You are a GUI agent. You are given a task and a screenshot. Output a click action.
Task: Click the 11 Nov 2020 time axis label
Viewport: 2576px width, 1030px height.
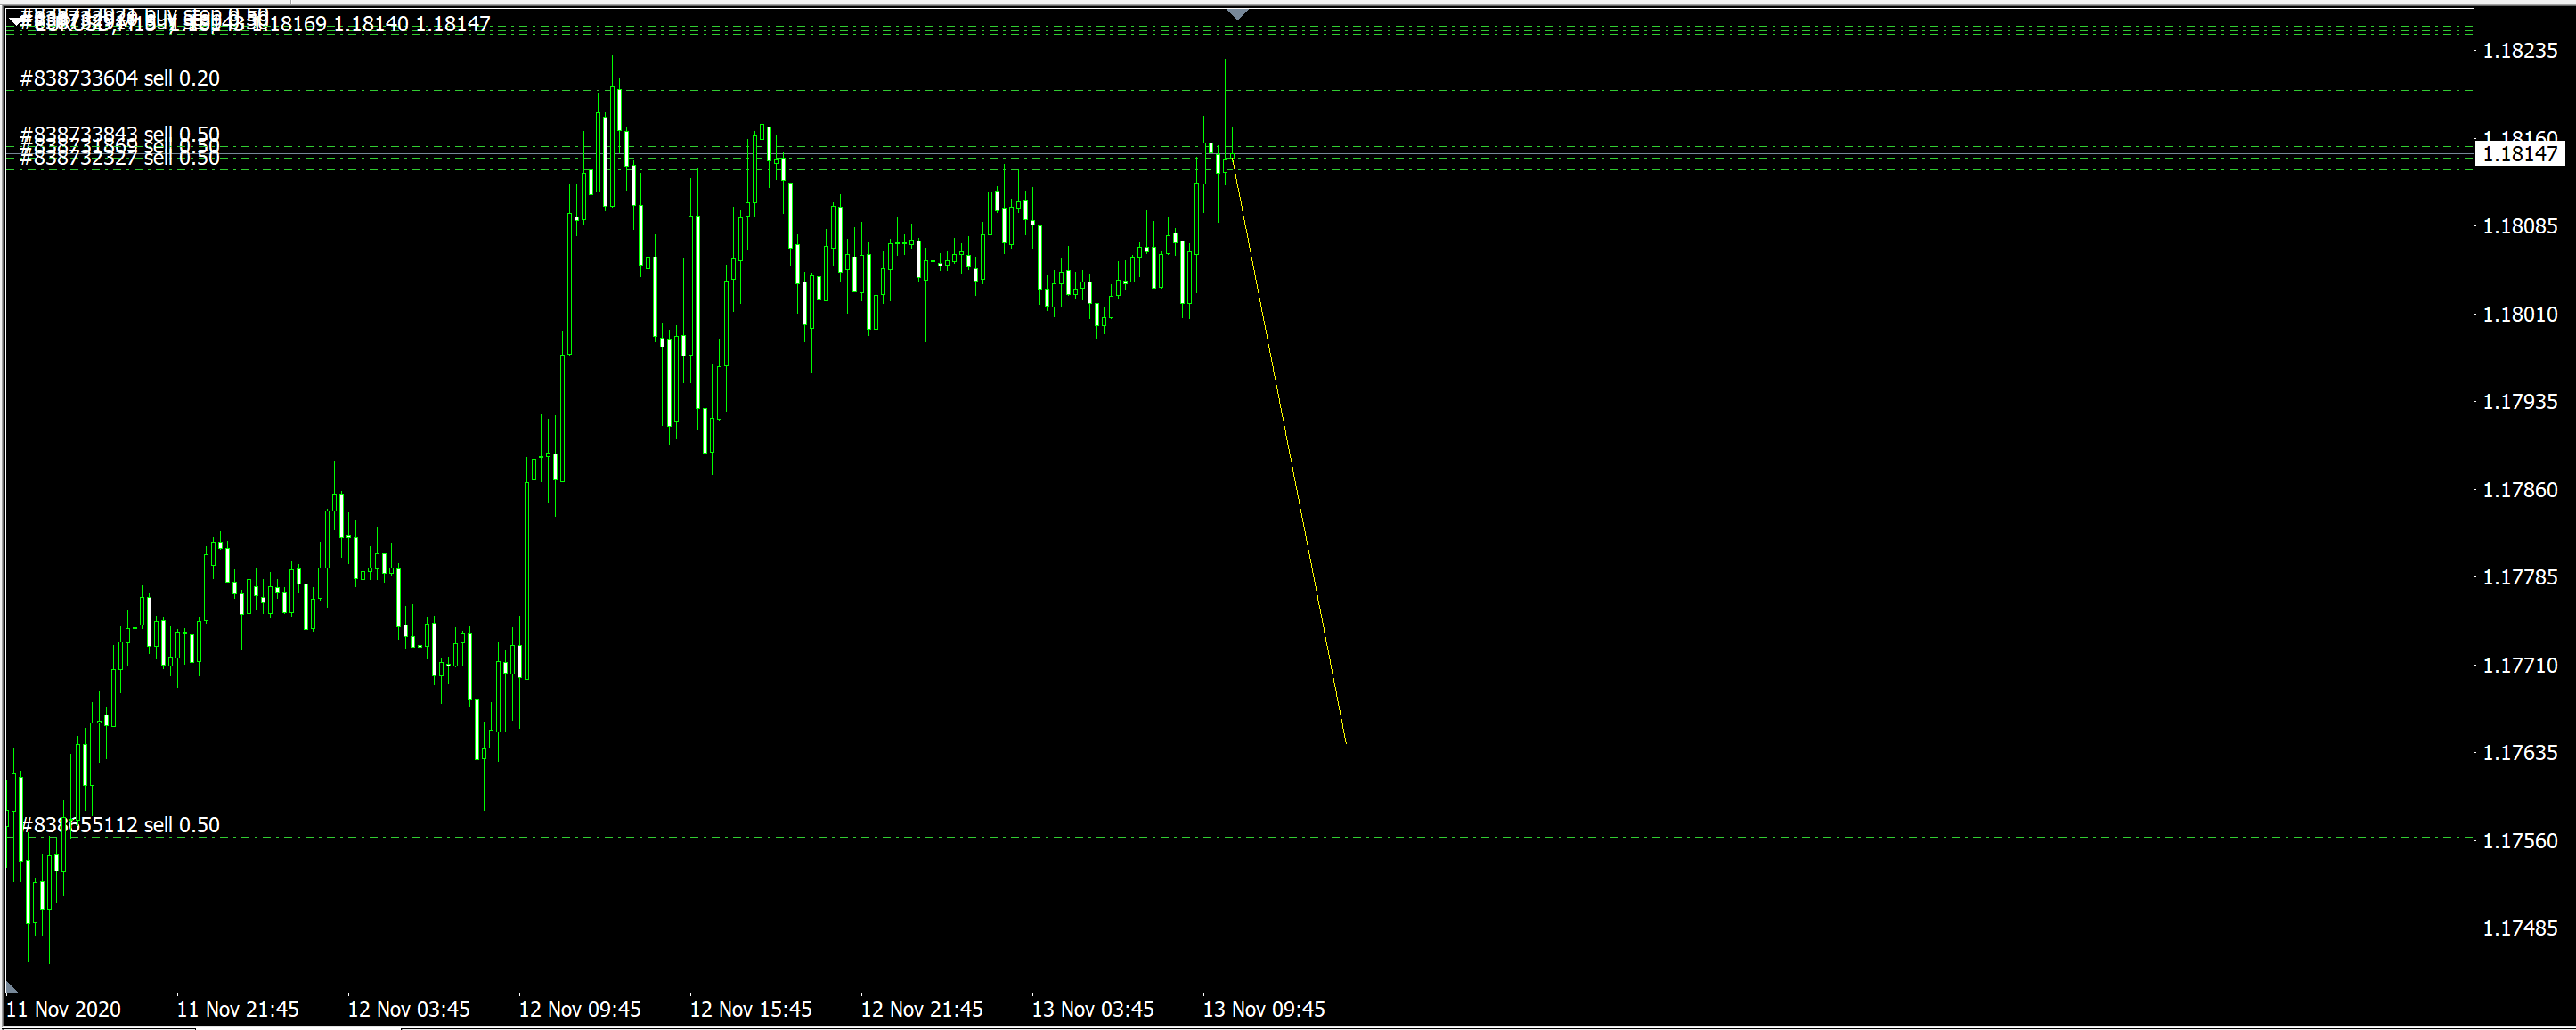[64, 1009]
